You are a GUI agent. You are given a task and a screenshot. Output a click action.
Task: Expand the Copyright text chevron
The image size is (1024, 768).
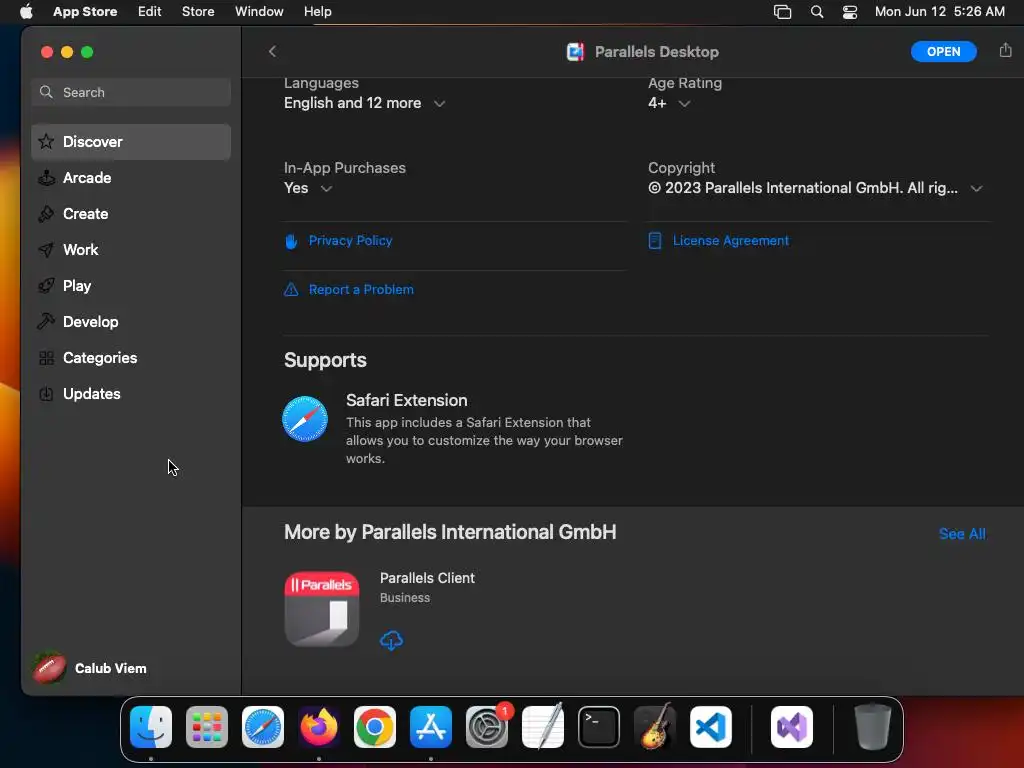click(x=976, y=188)
